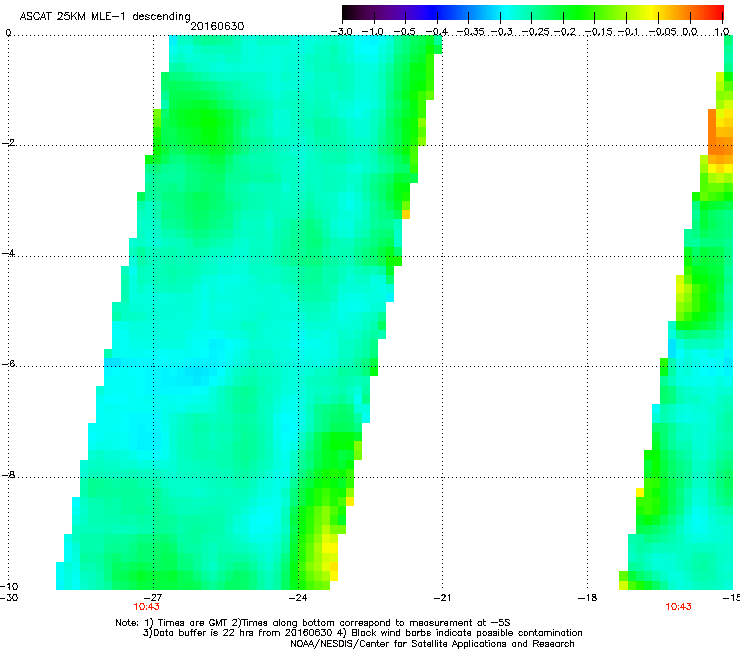Select the -0.35 color scale label
740x650 pixels.
pos(470,32)
